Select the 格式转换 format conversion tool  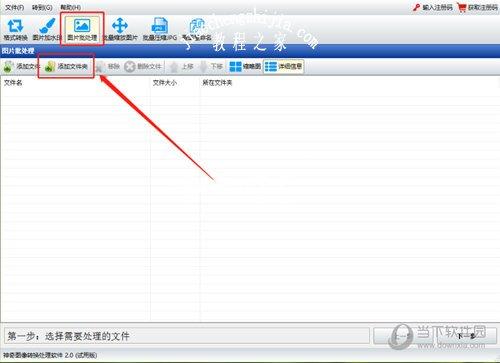pyautogui.click(x=15, y=30)
